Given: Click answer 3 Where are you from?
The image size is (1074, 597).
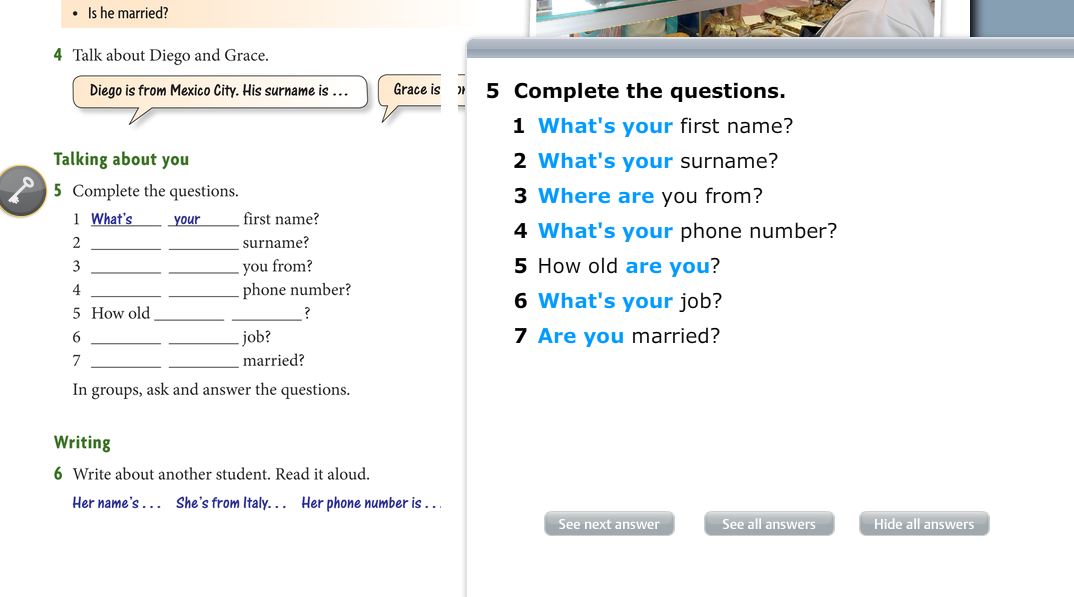Looking at the screenshot, I should 650,196.
